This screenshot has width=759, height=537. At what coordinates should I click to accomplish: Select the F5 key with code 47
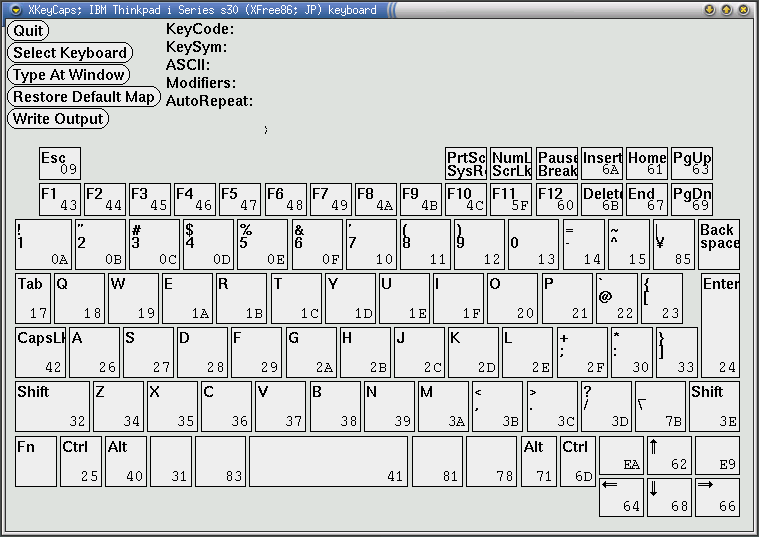(240, 199)
